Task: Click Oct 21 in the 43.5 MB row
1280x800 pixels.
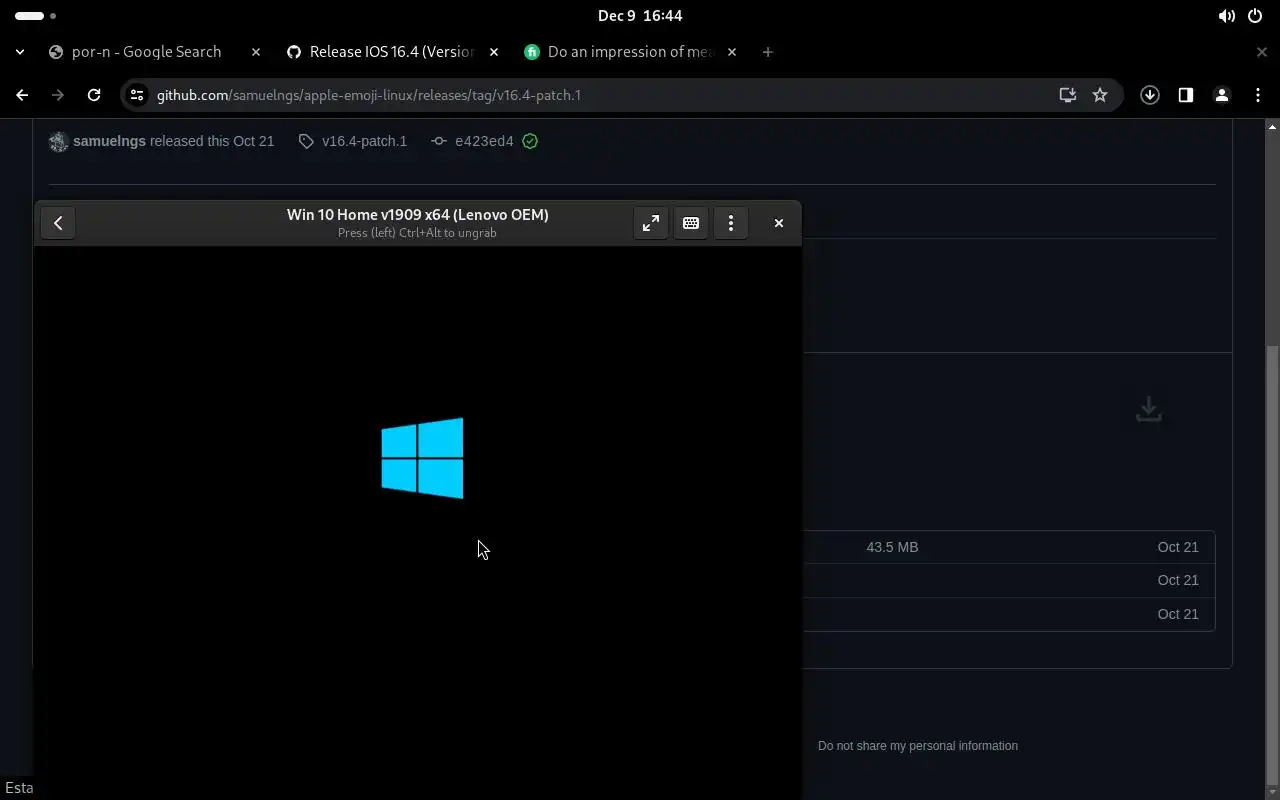Action: (x=1178, y=547)
